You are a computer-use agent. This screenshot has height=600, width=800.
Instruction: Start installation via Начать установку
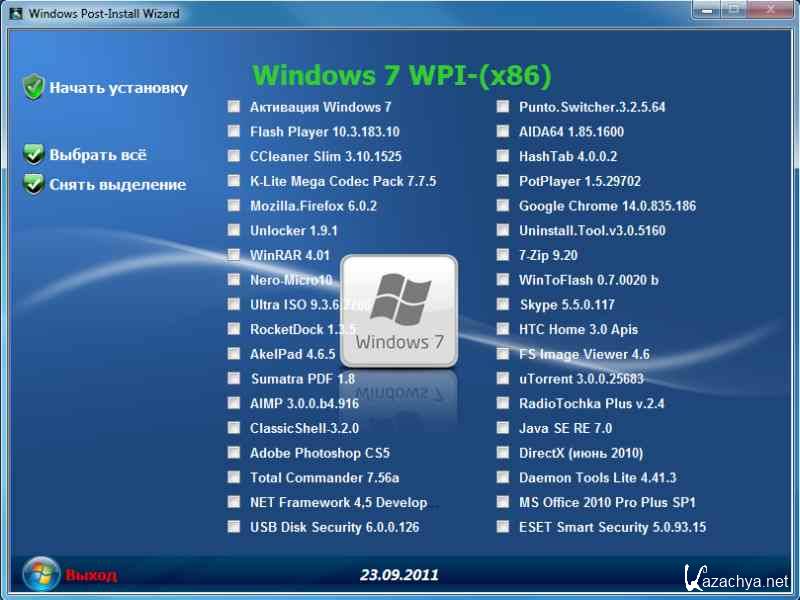(x=118, y=88)
